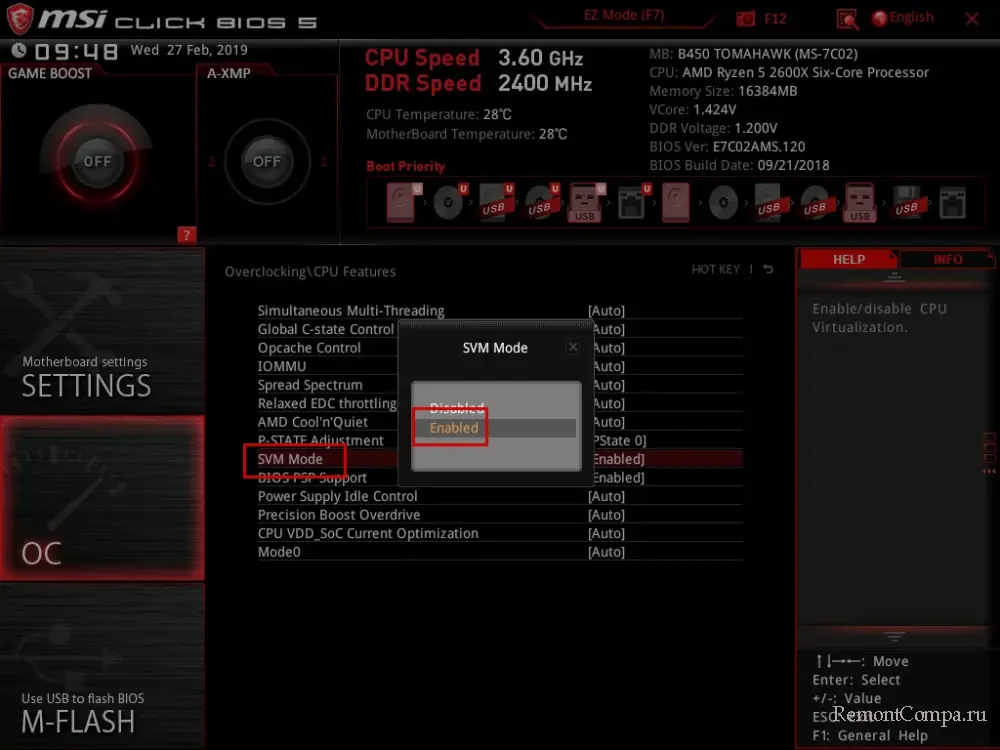Viewport: 1000px width, 750px height.
Task: Select Disabled option in SVM Mode popup
Action: (x=457, y=408)
